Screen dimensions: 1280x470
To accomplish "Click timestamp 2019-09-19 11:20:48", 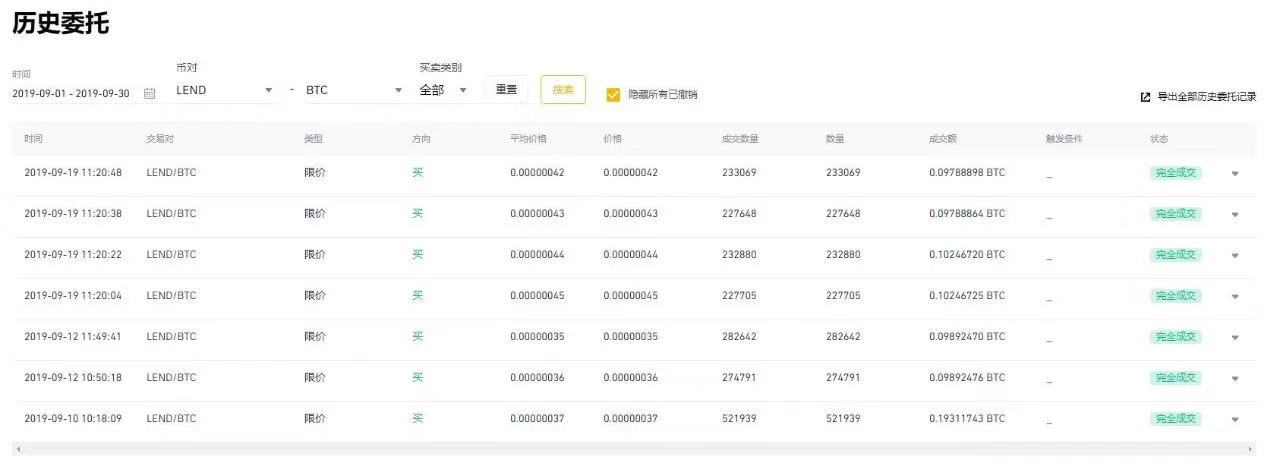I will (x=73, y=173).
